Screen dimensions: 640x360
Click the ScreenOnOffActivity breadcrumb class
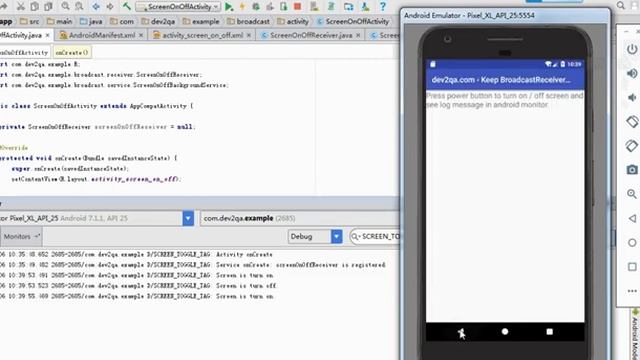pos(353,21)
